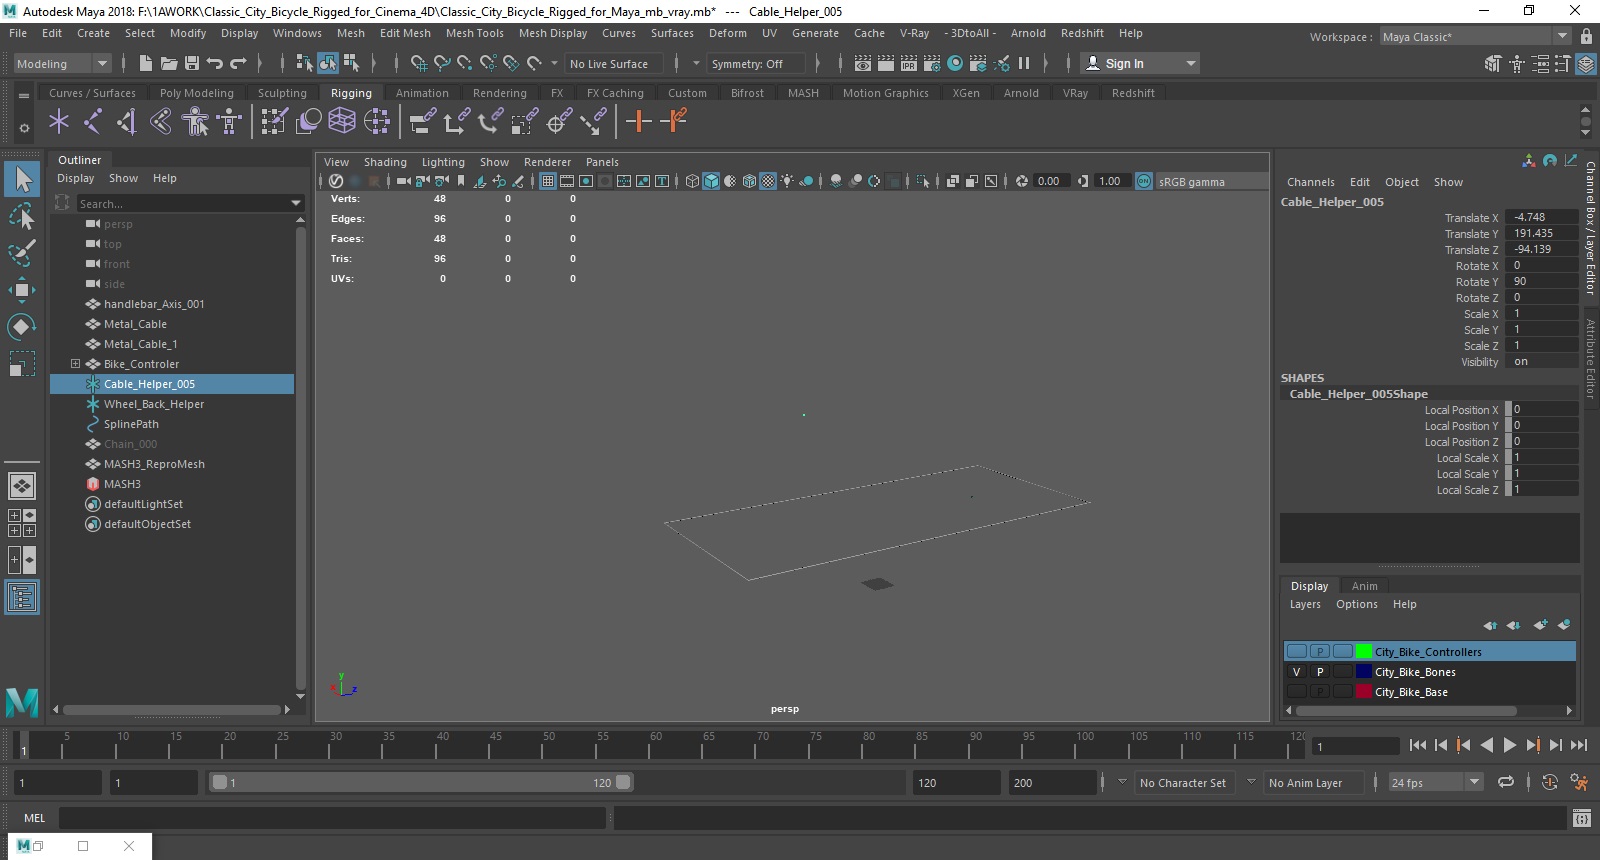
Task: Click the Create Locator shelf icon
Action: [59, 122]
